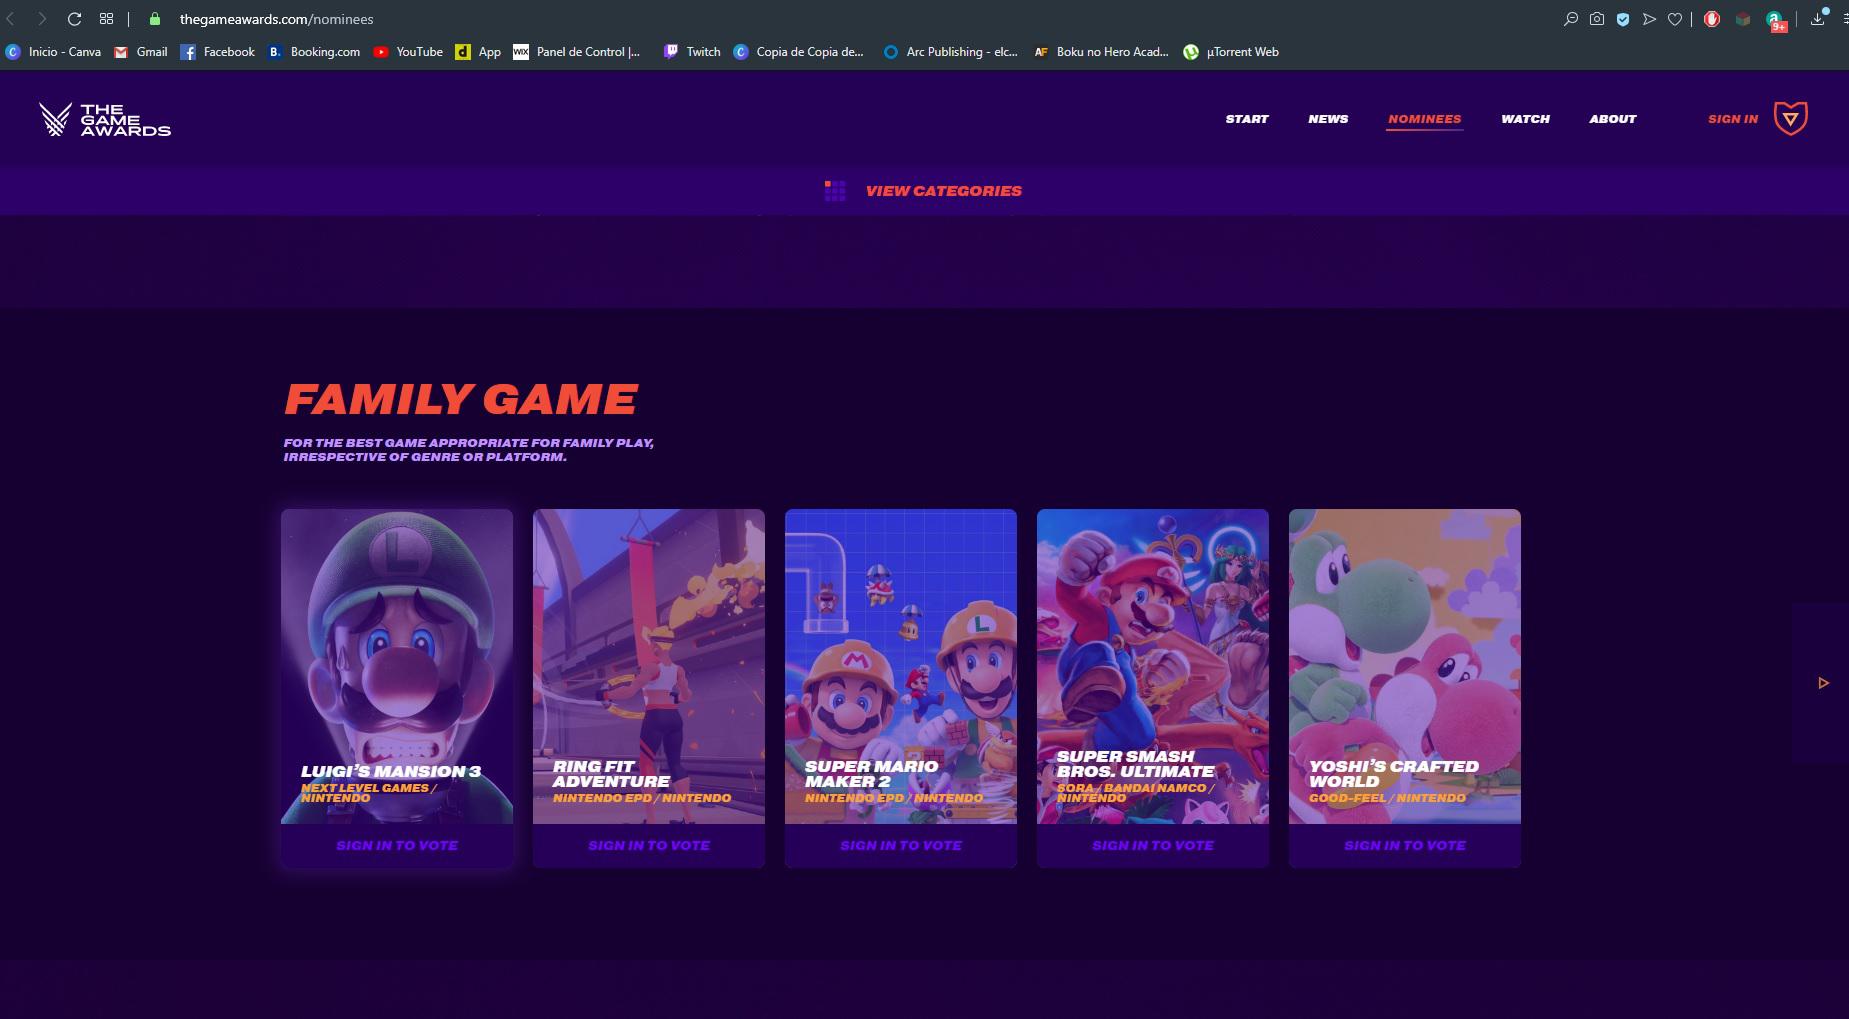
Task: Open the YouTube bookmark
Action: (x=408, y=52)
